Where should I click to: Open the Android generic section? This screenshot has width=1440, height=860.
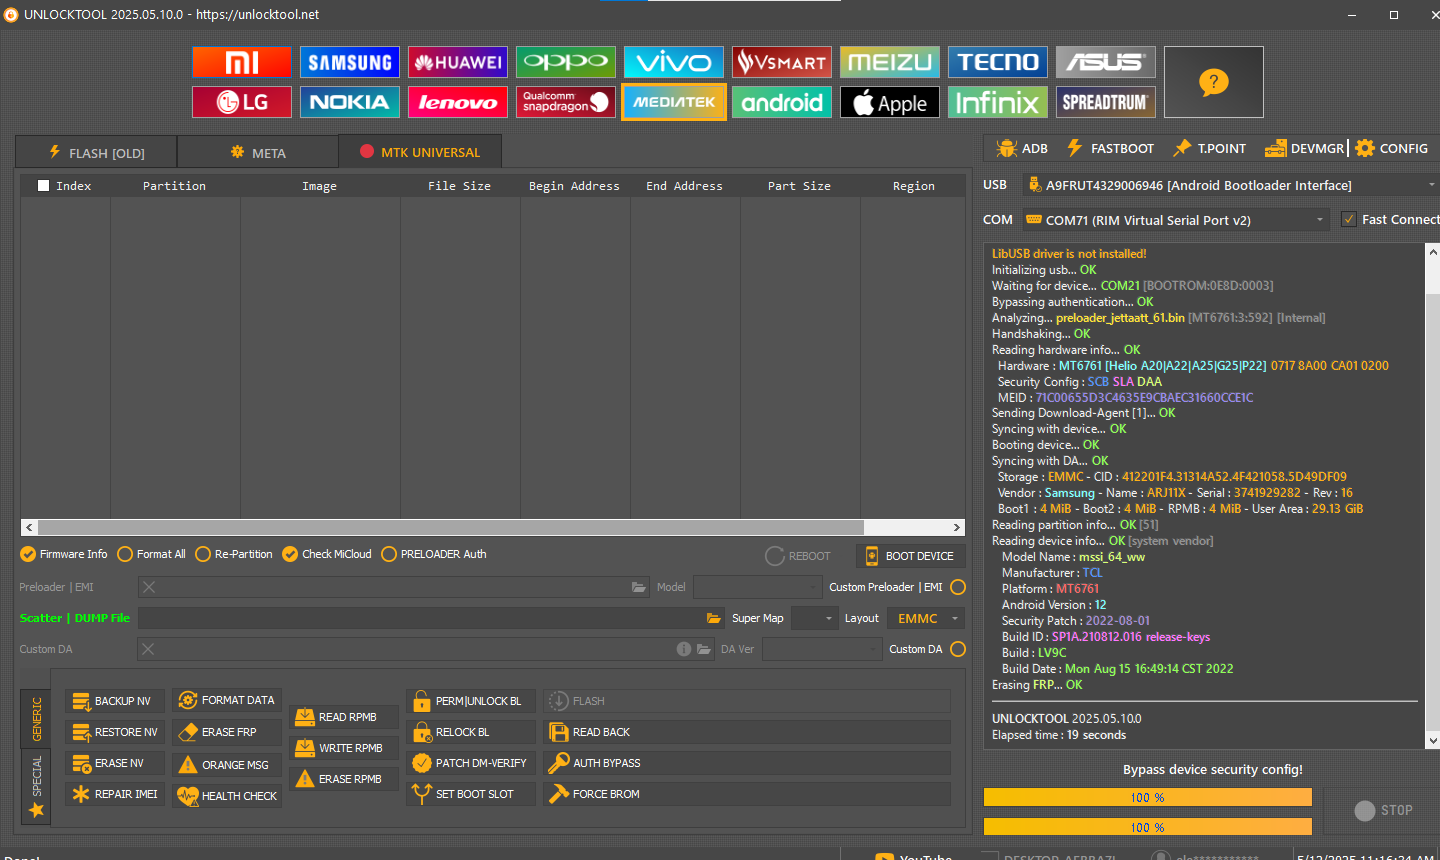point(782,102)
